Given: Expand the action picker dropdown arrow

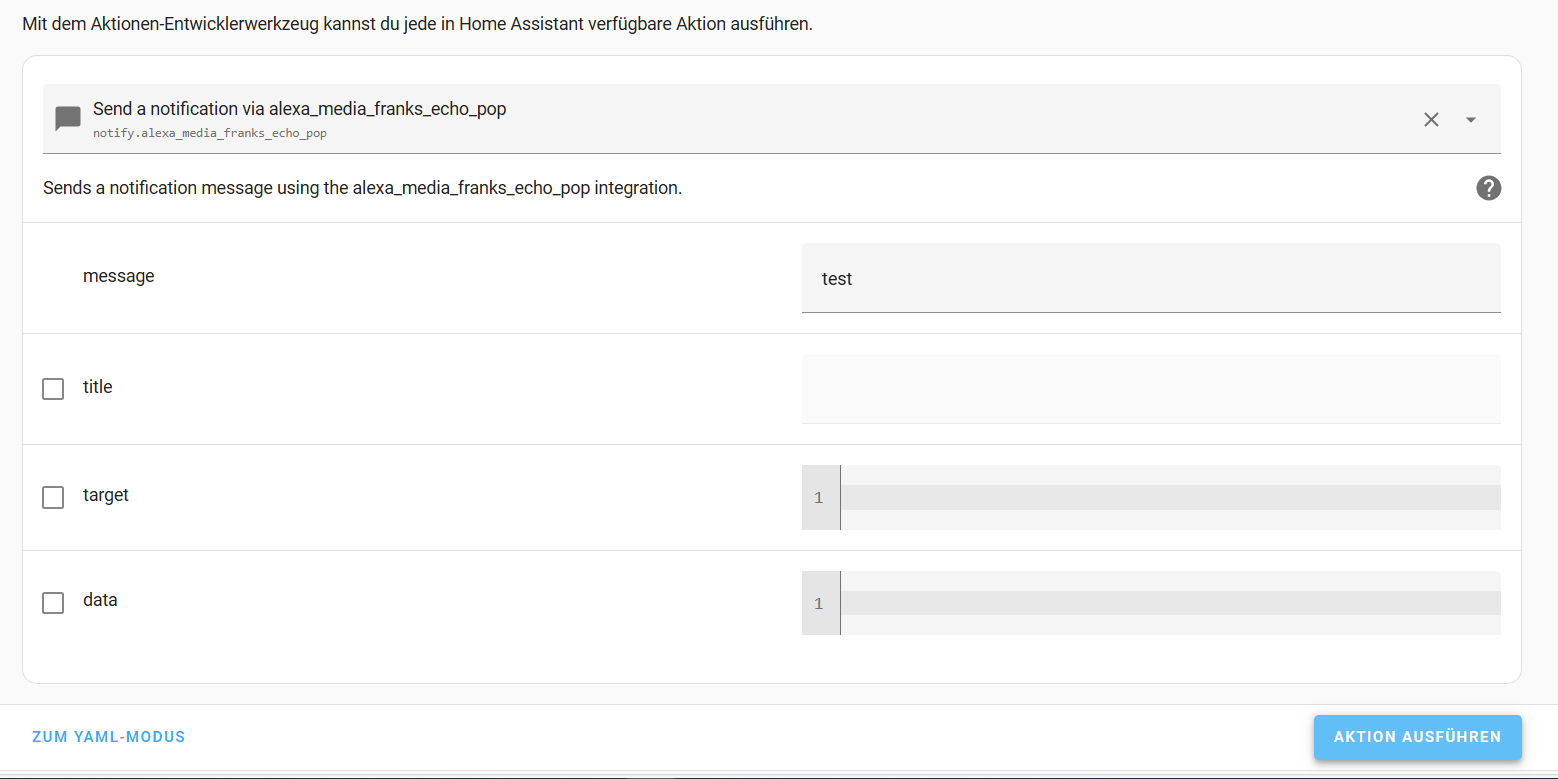Looking at the screenshot, I should point(1470,120).
